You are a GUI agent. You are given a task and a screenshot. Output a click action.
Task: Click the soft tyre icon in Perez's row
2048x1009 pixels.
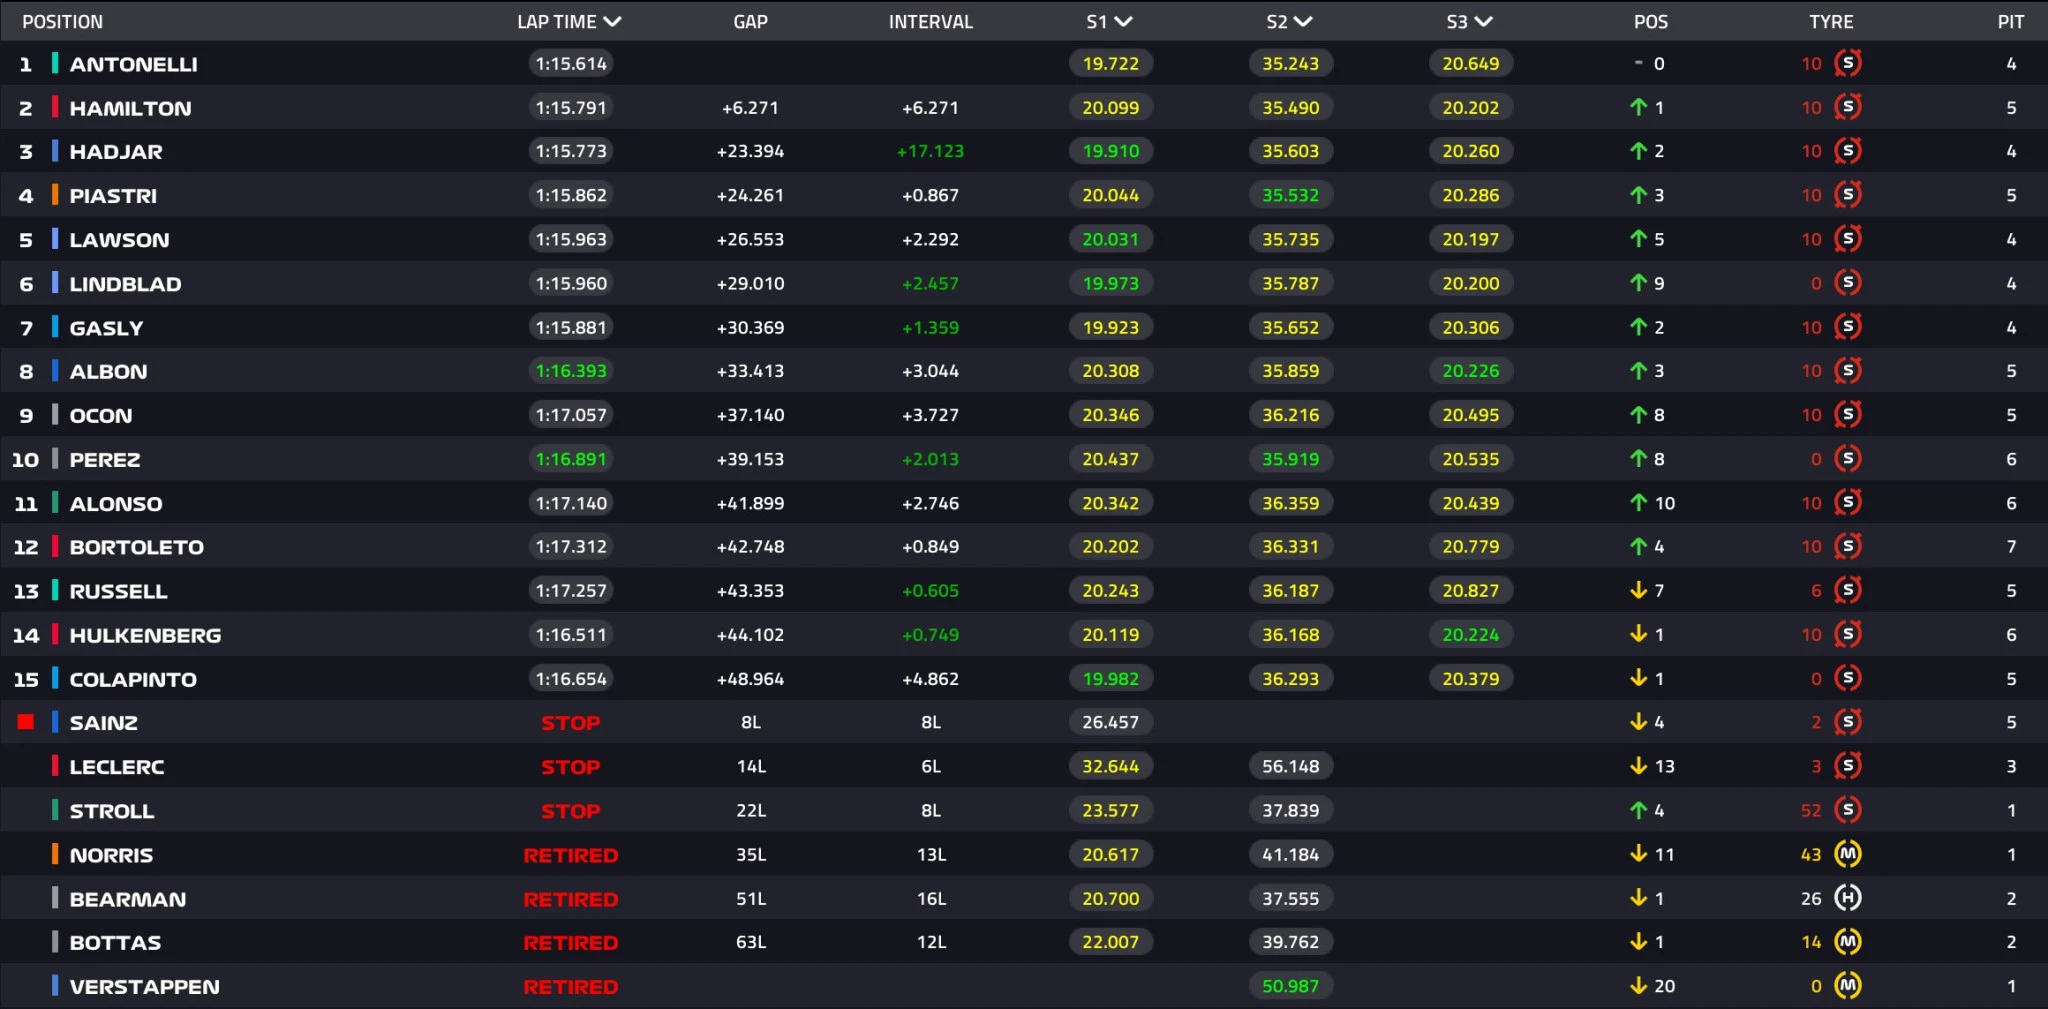coord(1847,459)
